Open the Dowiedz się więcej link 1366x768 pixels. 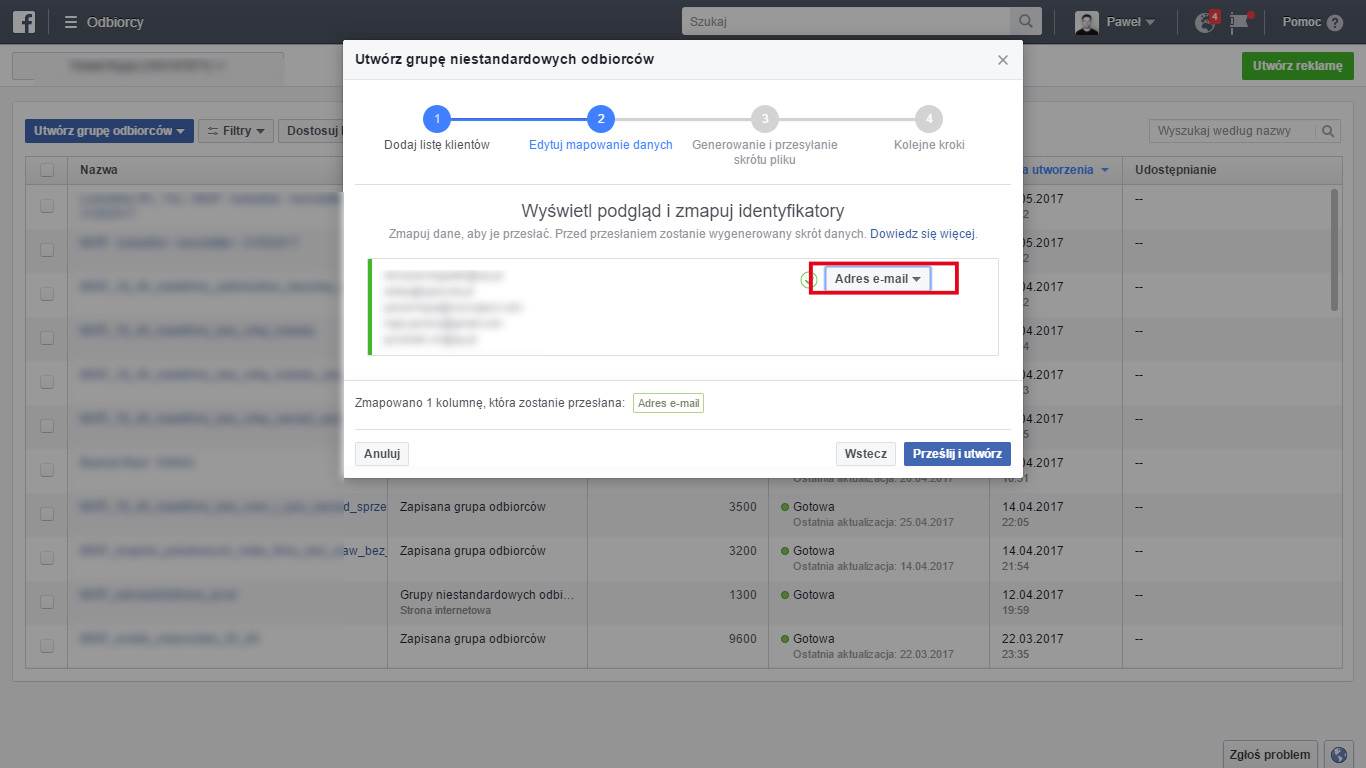[x=922, y=234]
